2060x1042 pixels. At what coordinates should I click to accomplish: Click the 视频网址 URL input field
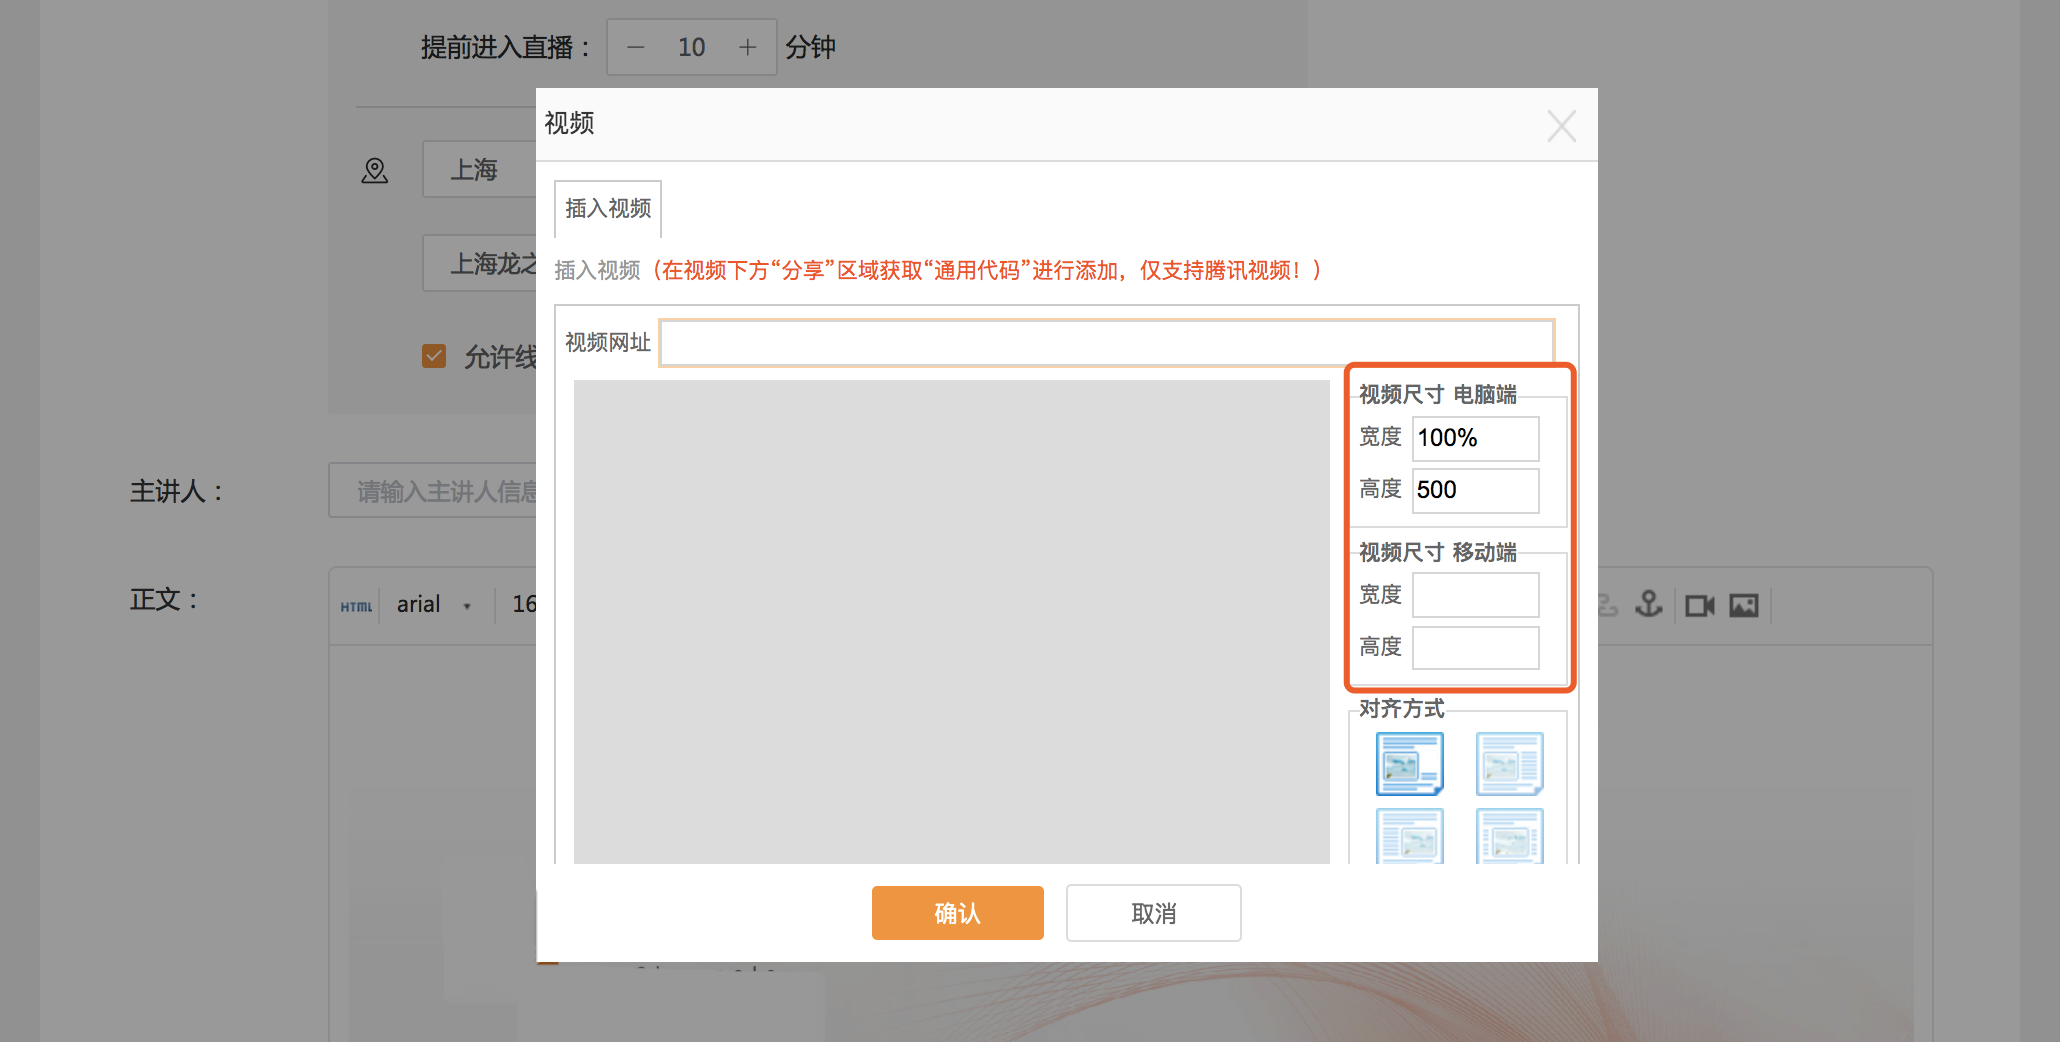click(x=1106, y=343)
